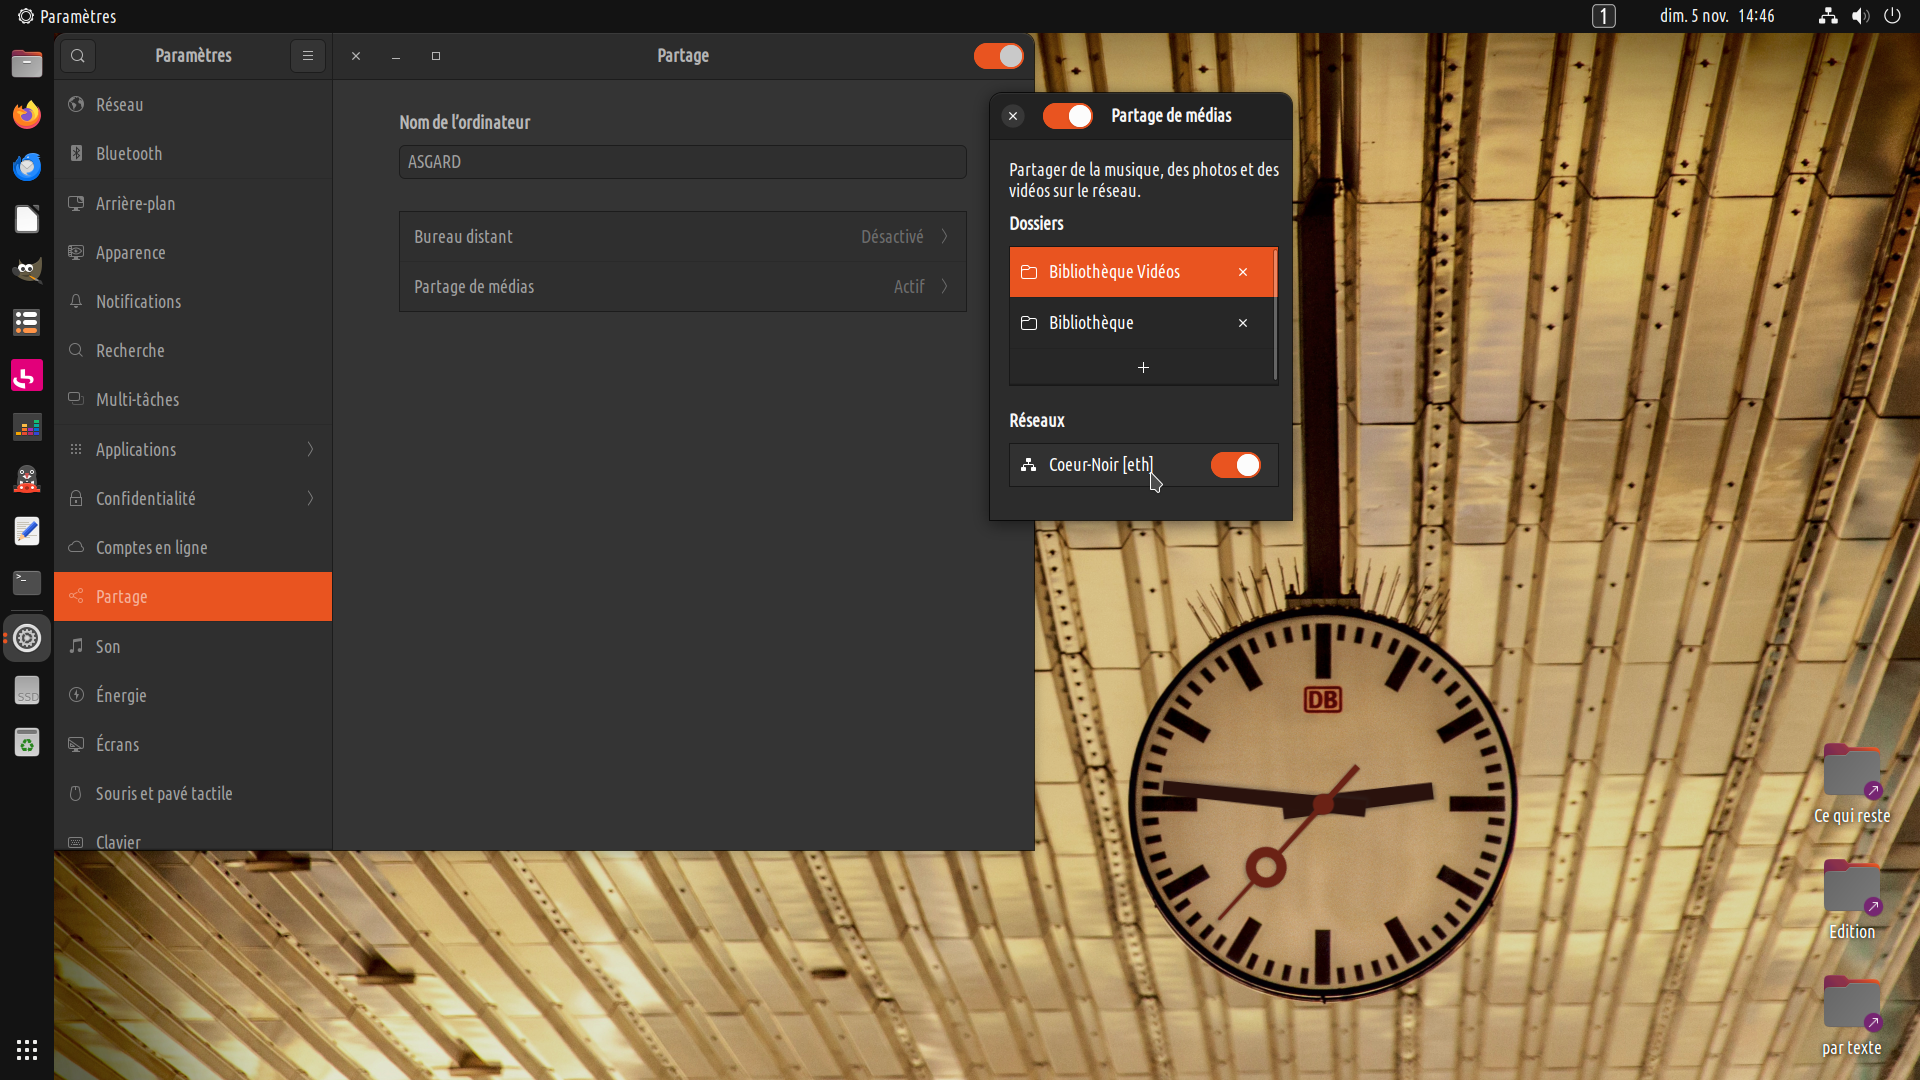This screenshot has height=1080, width=1920.
Task: Show applications grid in the dock
Action: [27, 1049]
